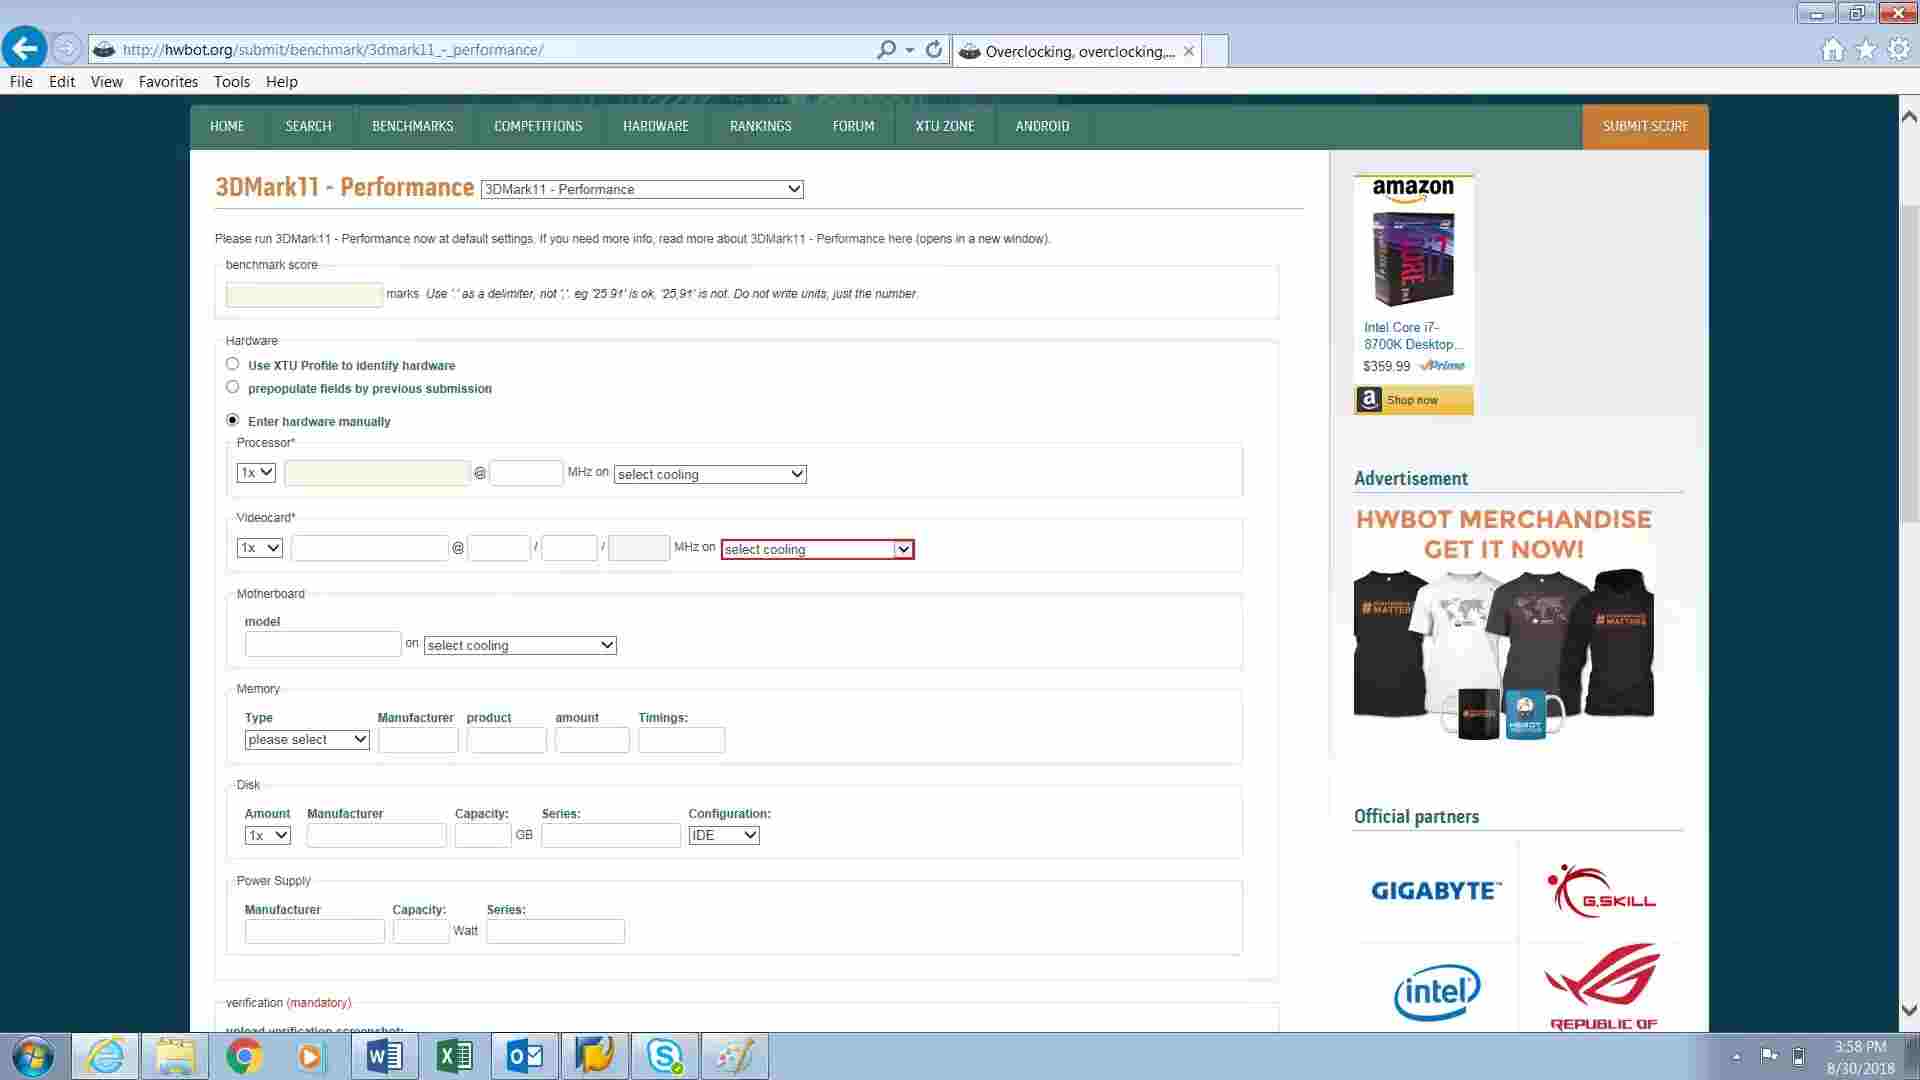Click the SUBMIT SCORE button
Screen dimensions: 1920x1080
[1645, 126]
